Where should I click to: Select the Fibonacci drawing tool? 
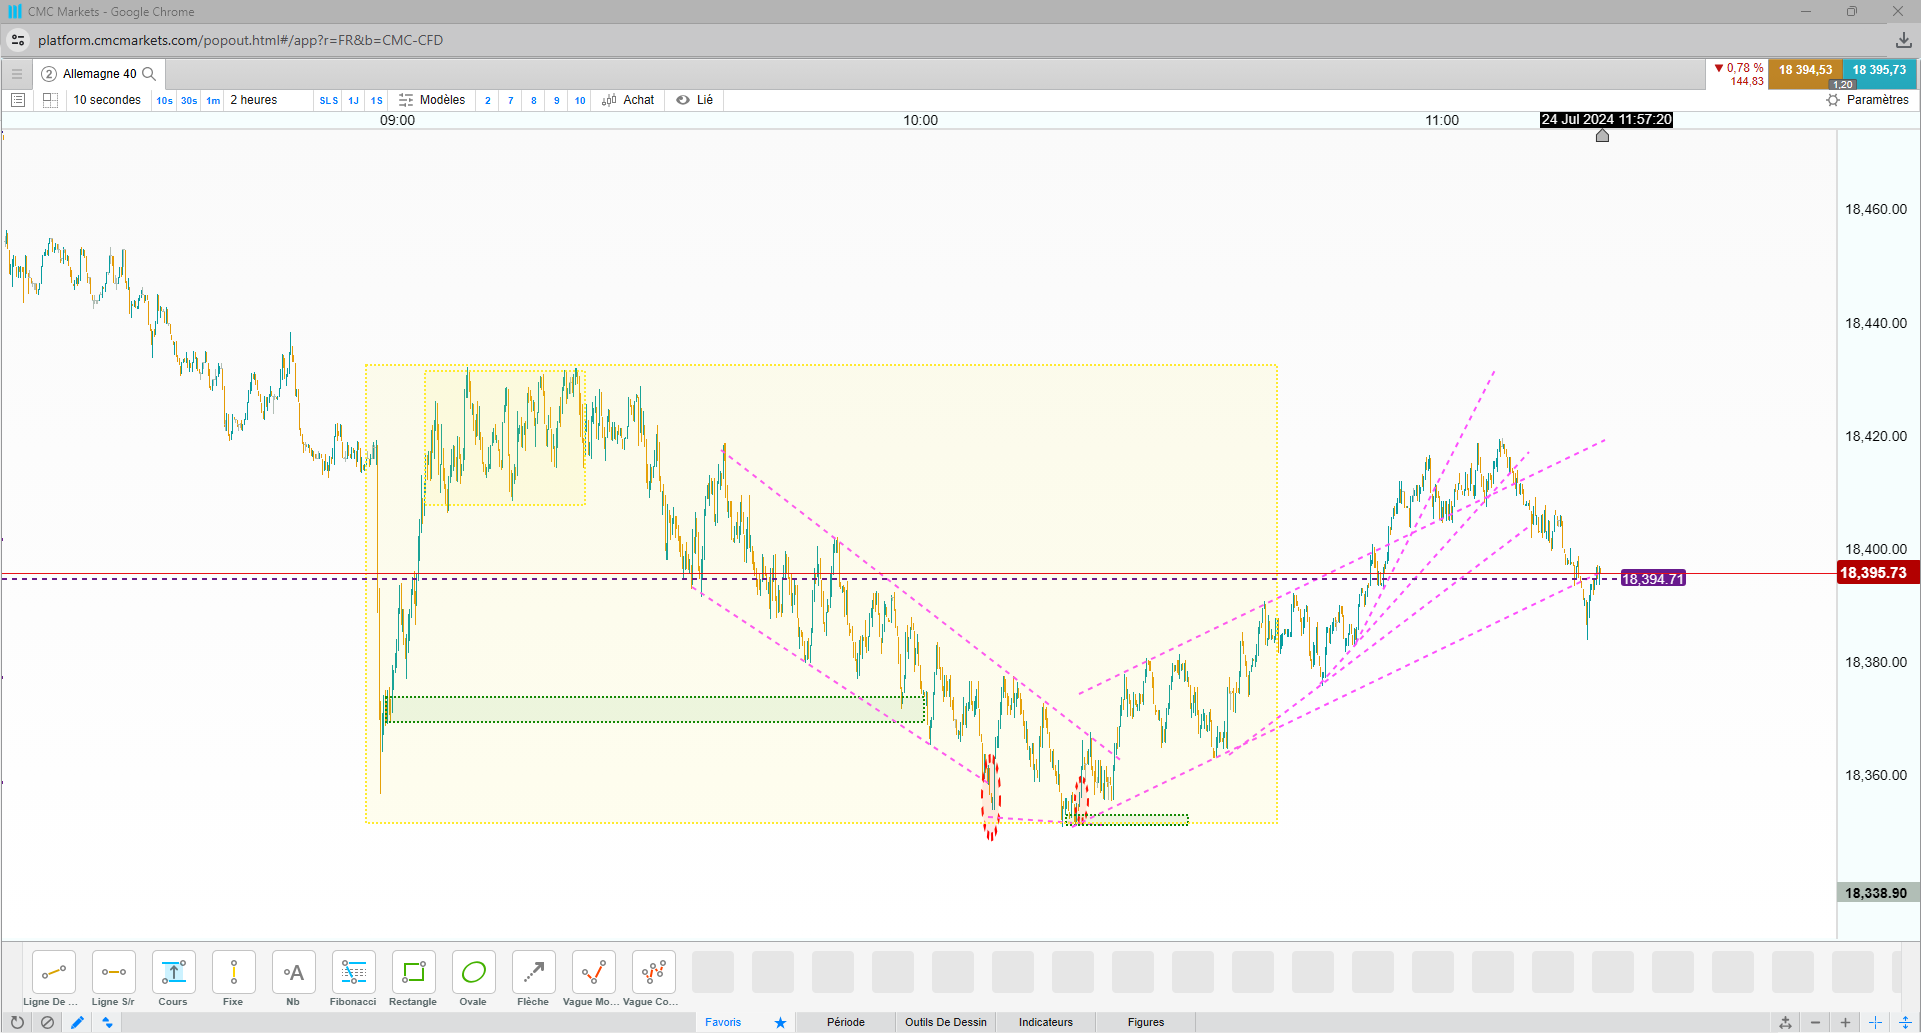(x=353, y=979)
